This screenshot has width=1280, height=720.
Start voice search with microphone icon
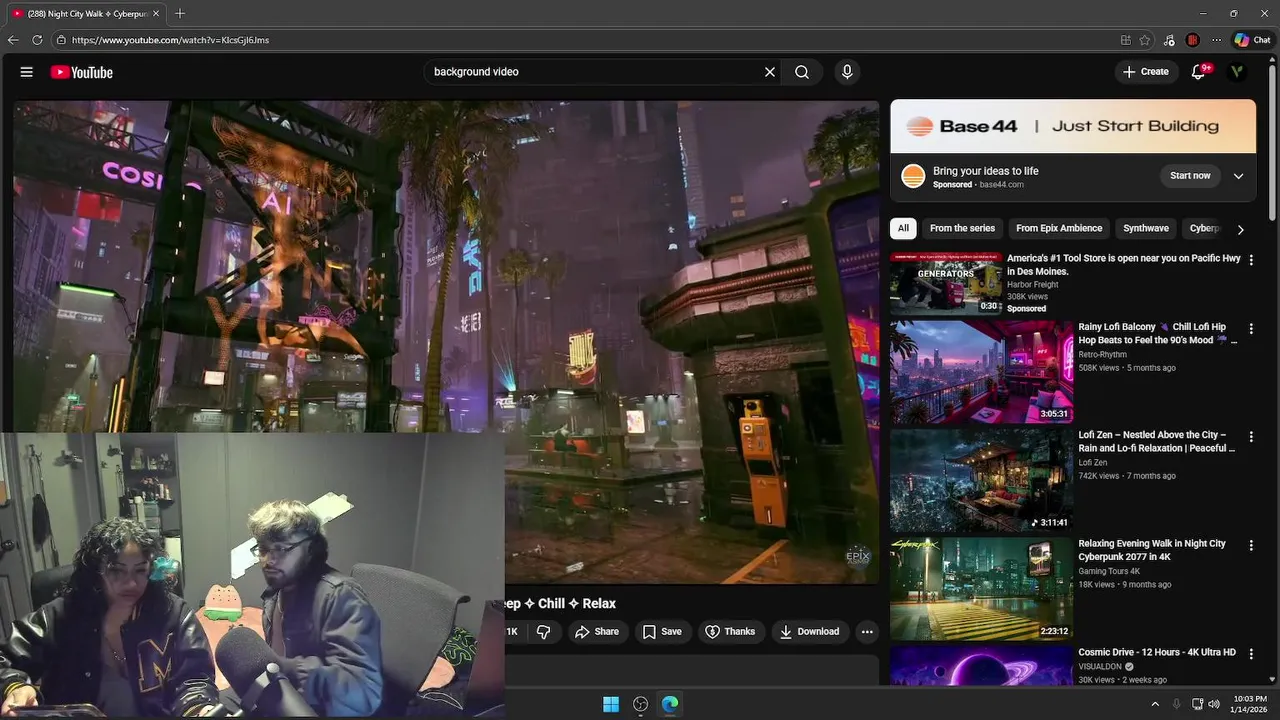tap(847, 72)
